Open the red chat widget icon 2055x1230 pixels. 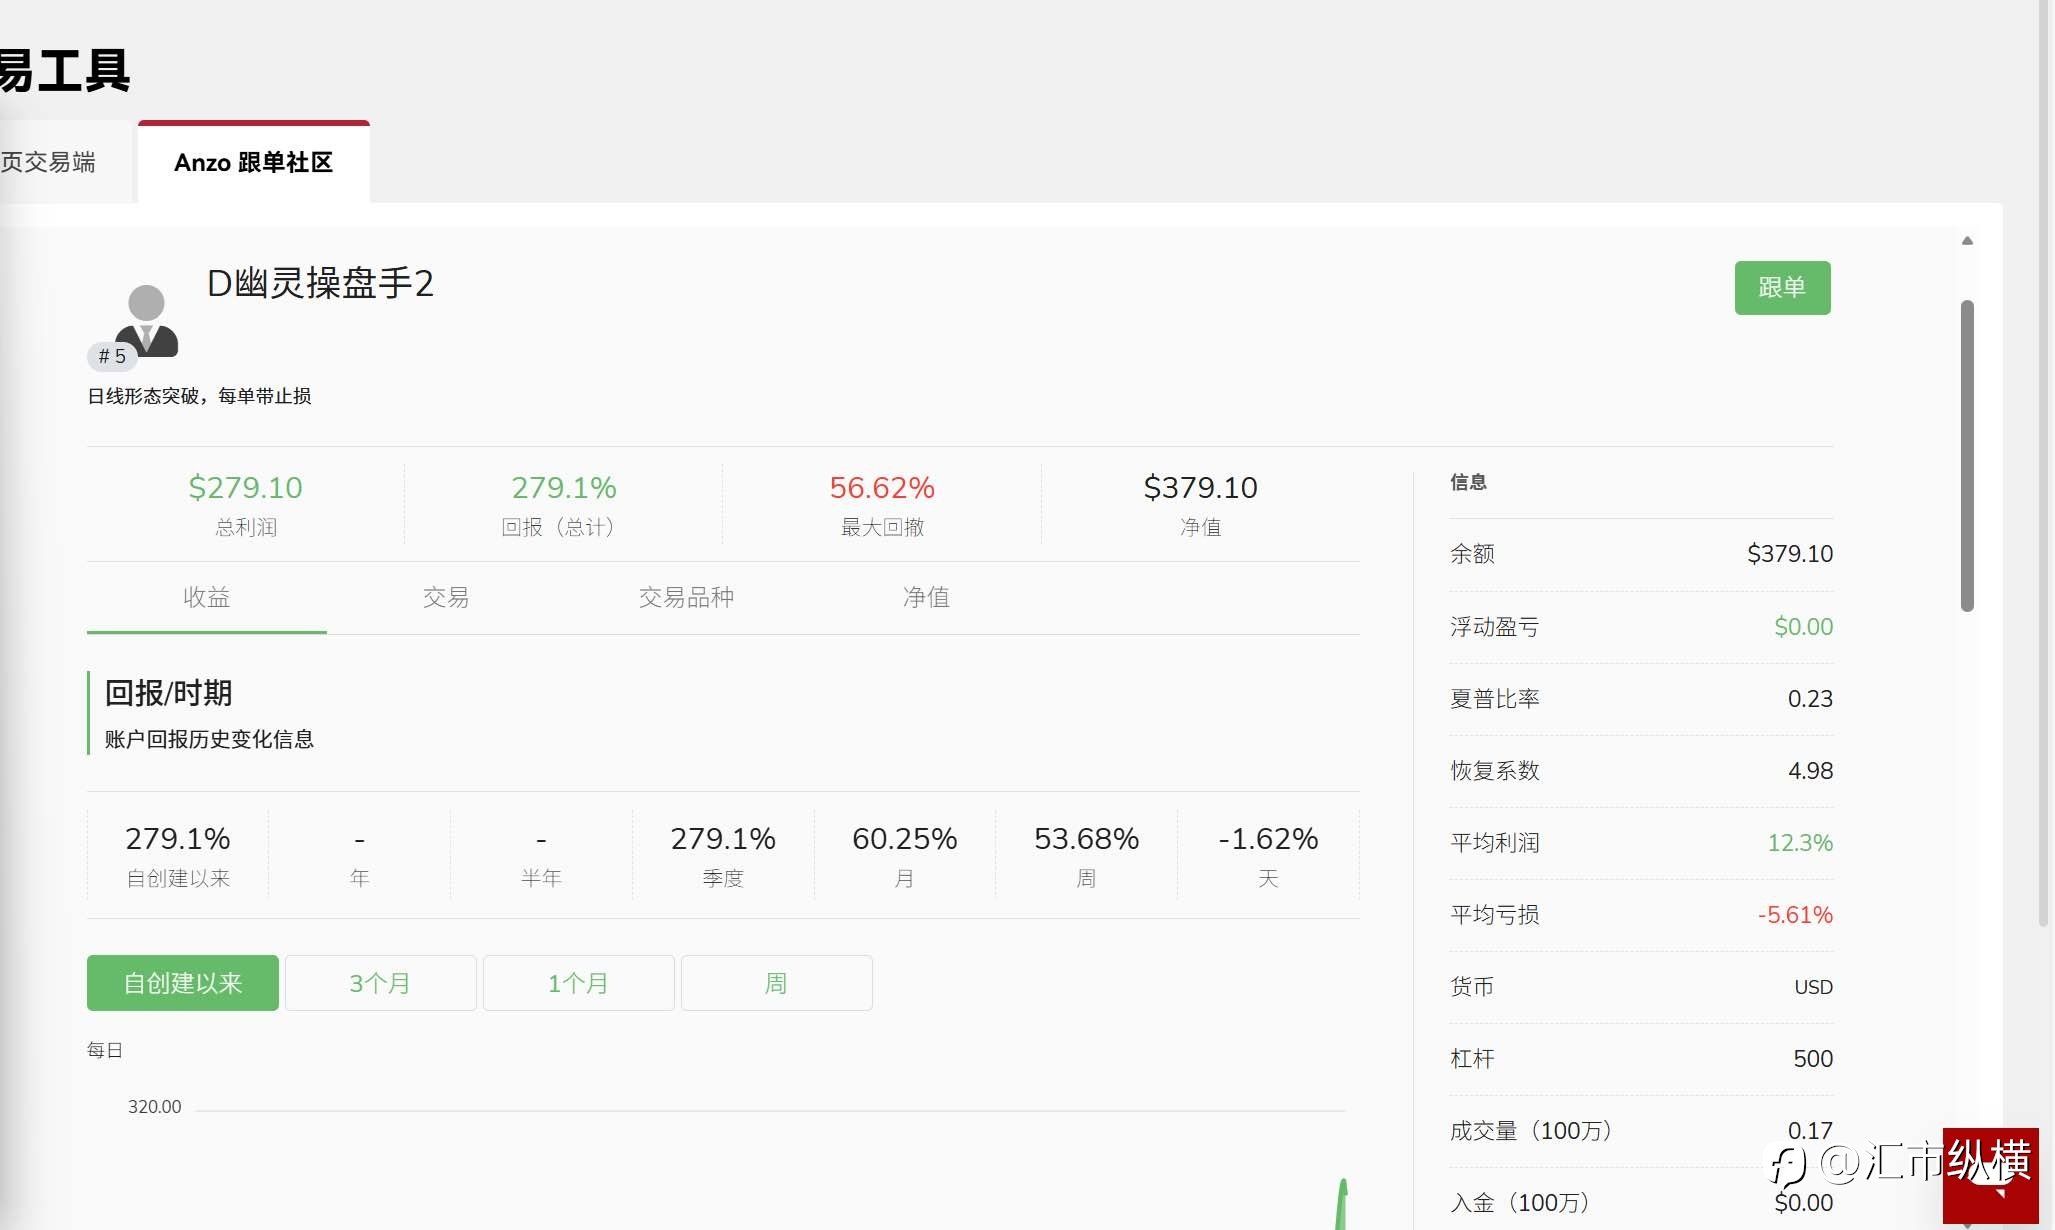pos(1990,1176)
